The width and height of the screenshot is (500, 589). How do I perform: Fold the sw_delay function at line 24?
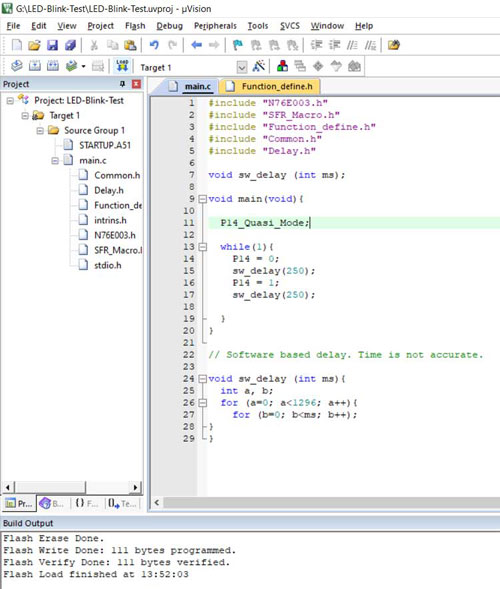(202, 379)
